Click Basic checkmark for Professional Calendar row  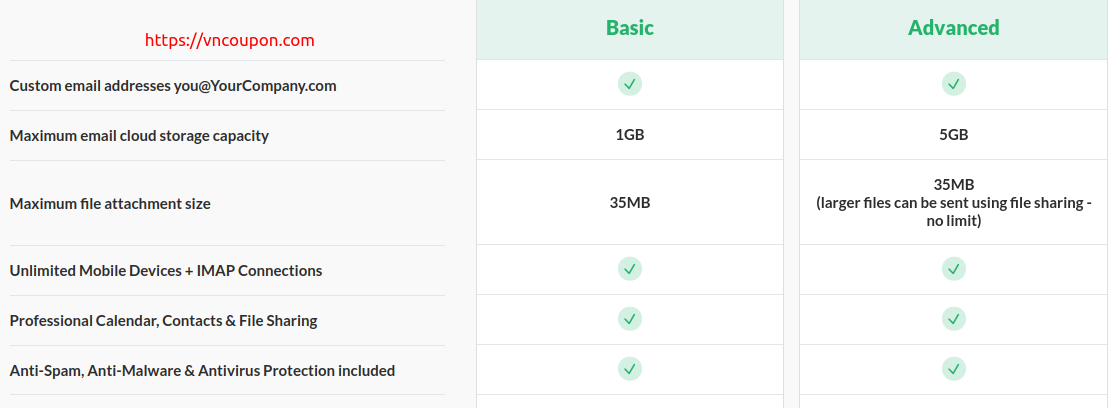click(630, 319)
